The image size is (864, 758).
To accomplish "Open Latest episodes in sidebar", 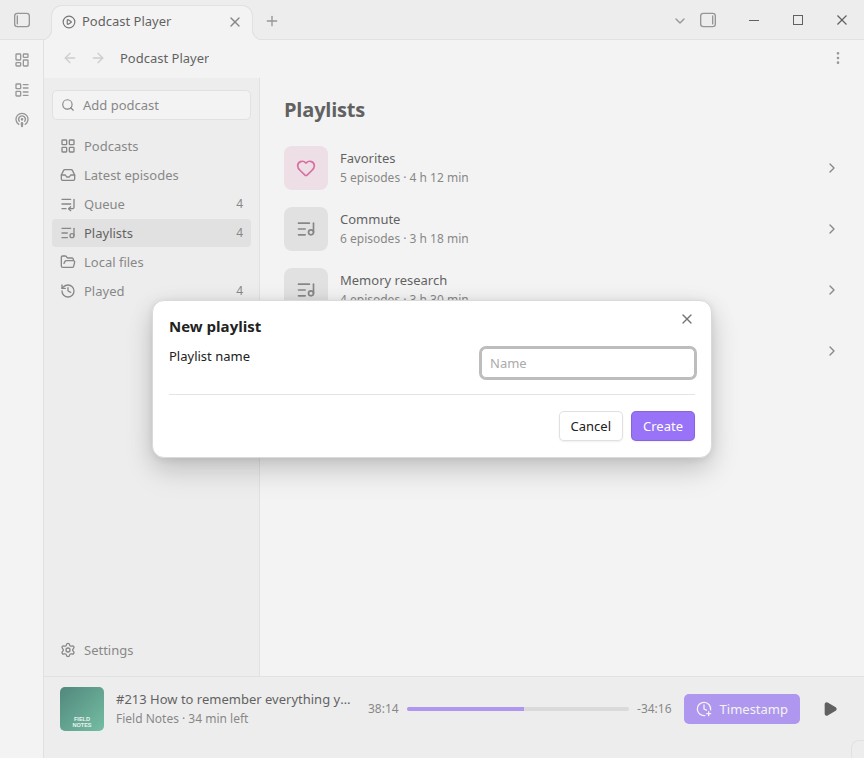I will pos(152,175).
